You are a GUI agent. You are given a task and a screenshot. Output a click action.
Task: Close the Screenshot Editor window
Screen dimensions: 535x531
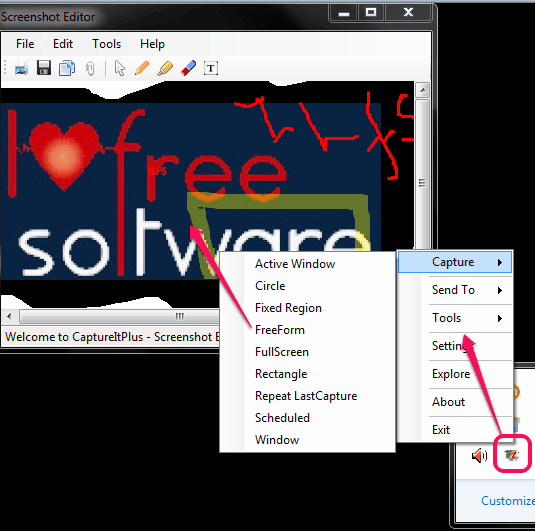coord(408,13)
